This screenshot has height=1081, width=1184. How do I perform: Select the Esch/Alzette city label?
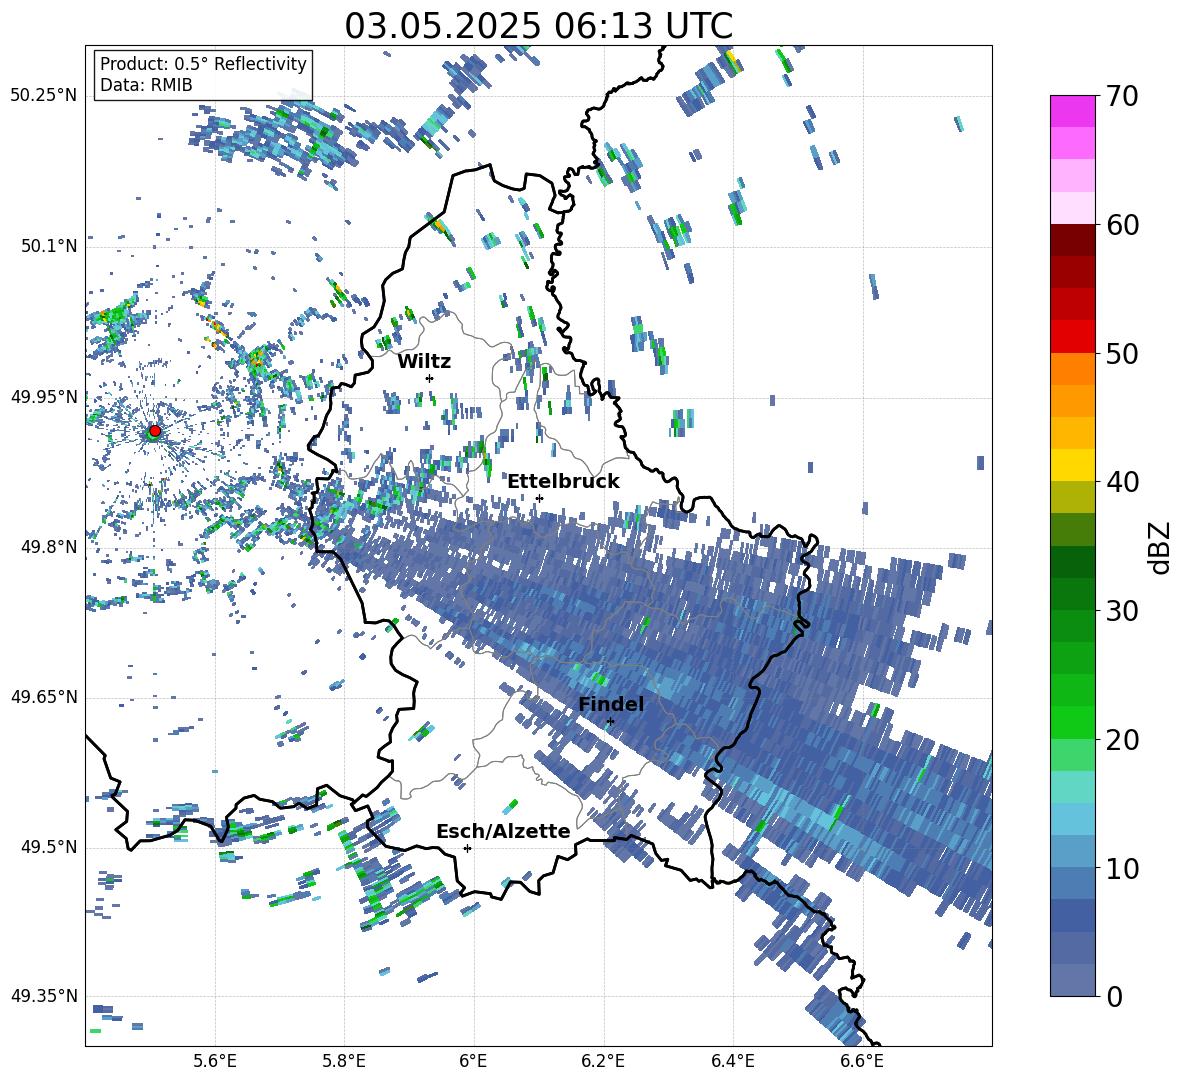(x=503, y=831)
